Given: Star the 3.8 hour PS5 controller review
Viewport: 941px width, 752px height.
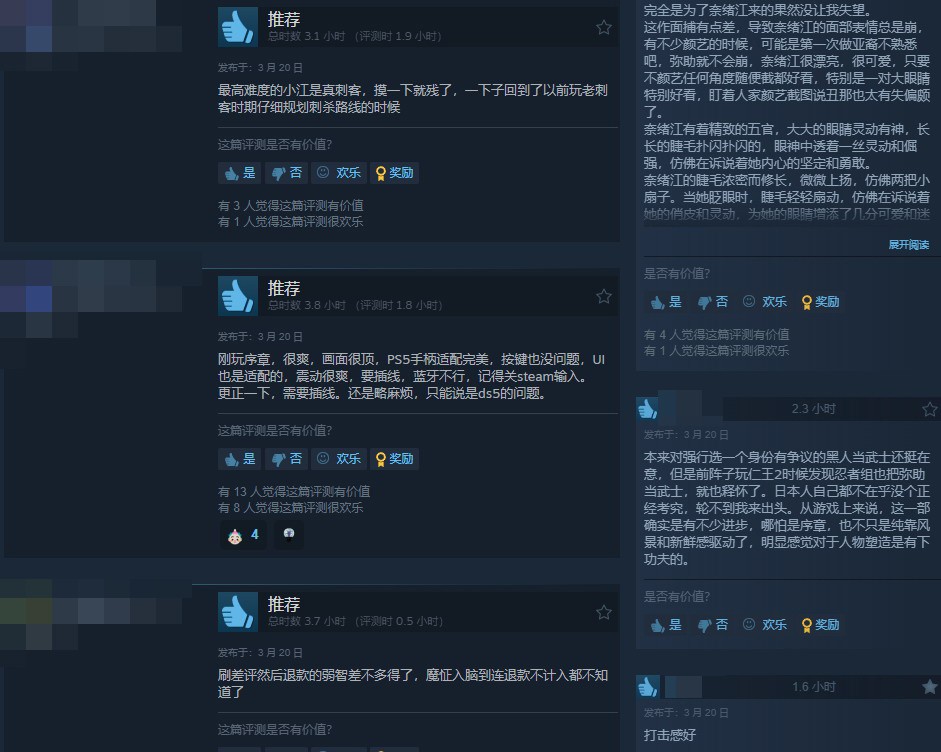Looking at the screenshot, I should click(x=604, y=296).
